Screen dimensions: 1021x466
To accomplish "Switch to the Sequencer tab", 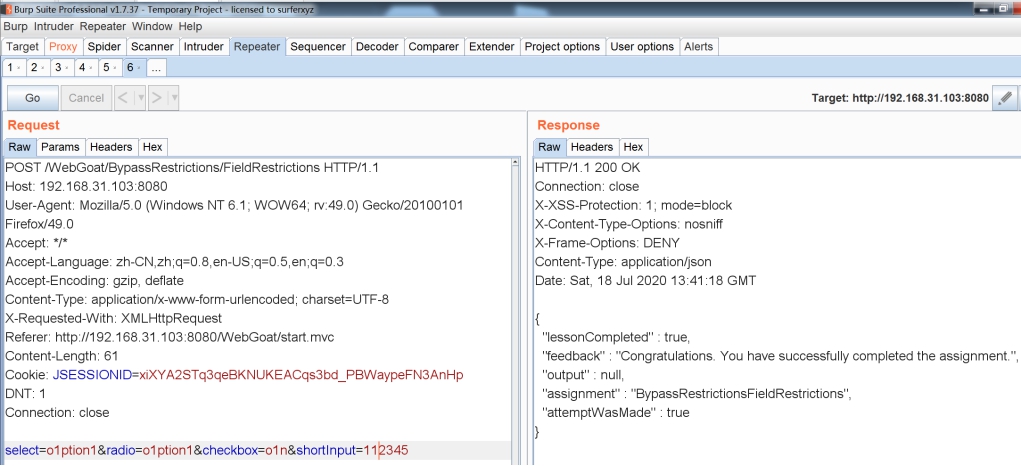I will pos(318,47).
